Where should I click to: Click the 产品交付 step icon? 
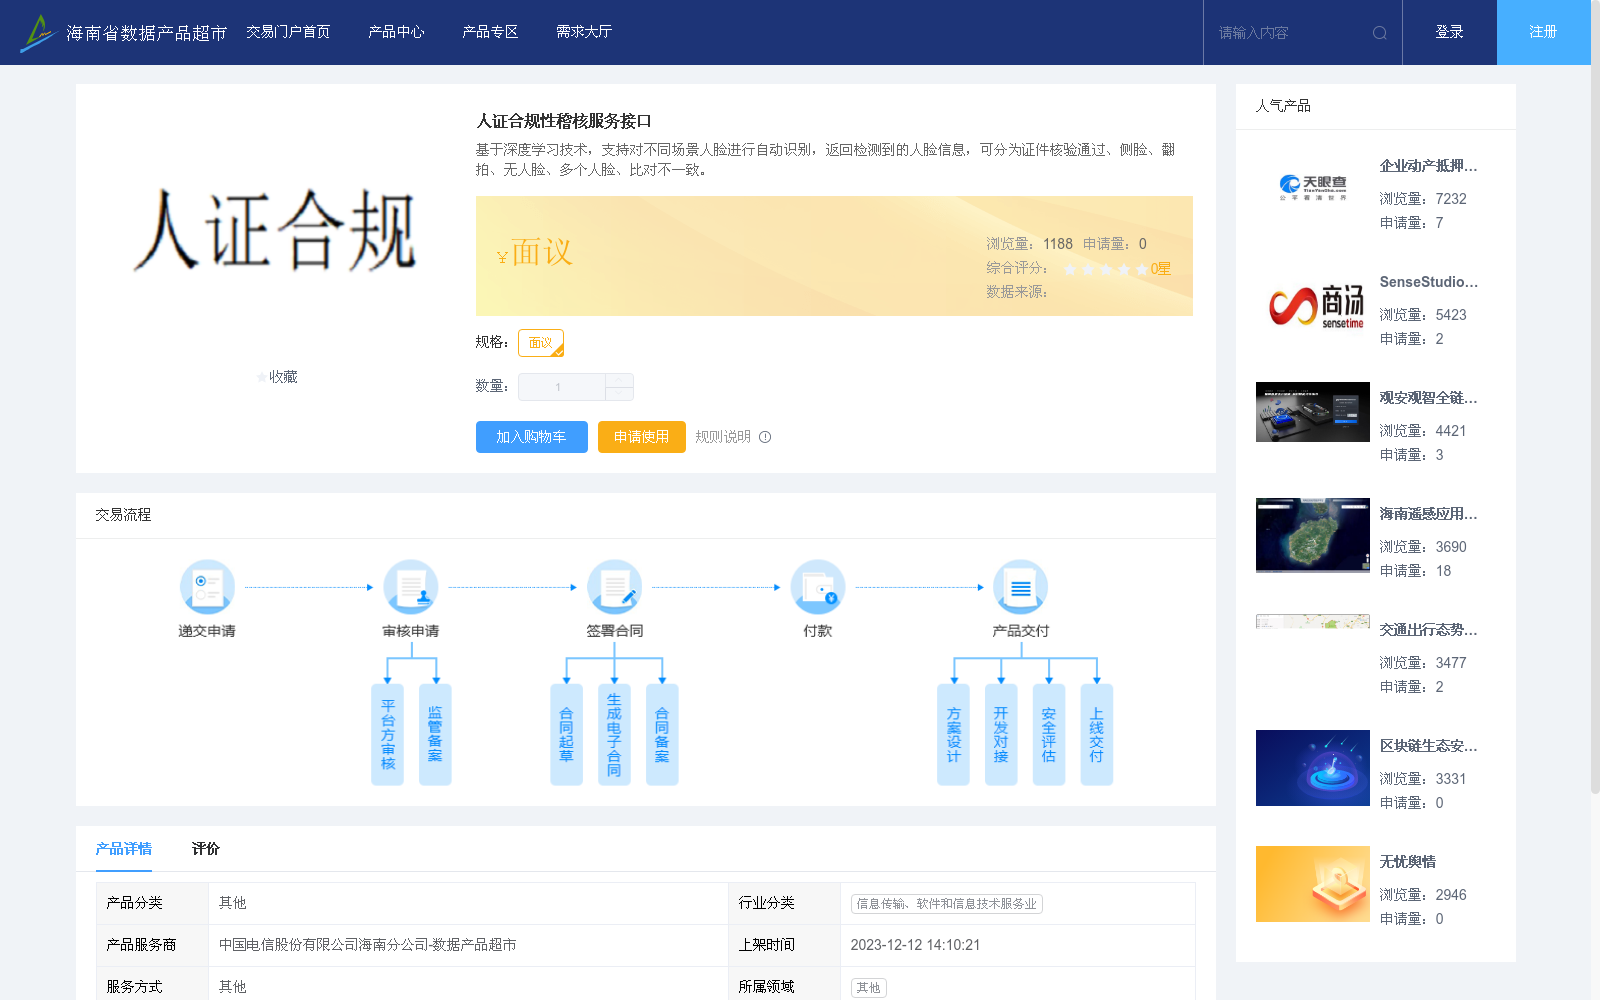(x=1021, y=587)
